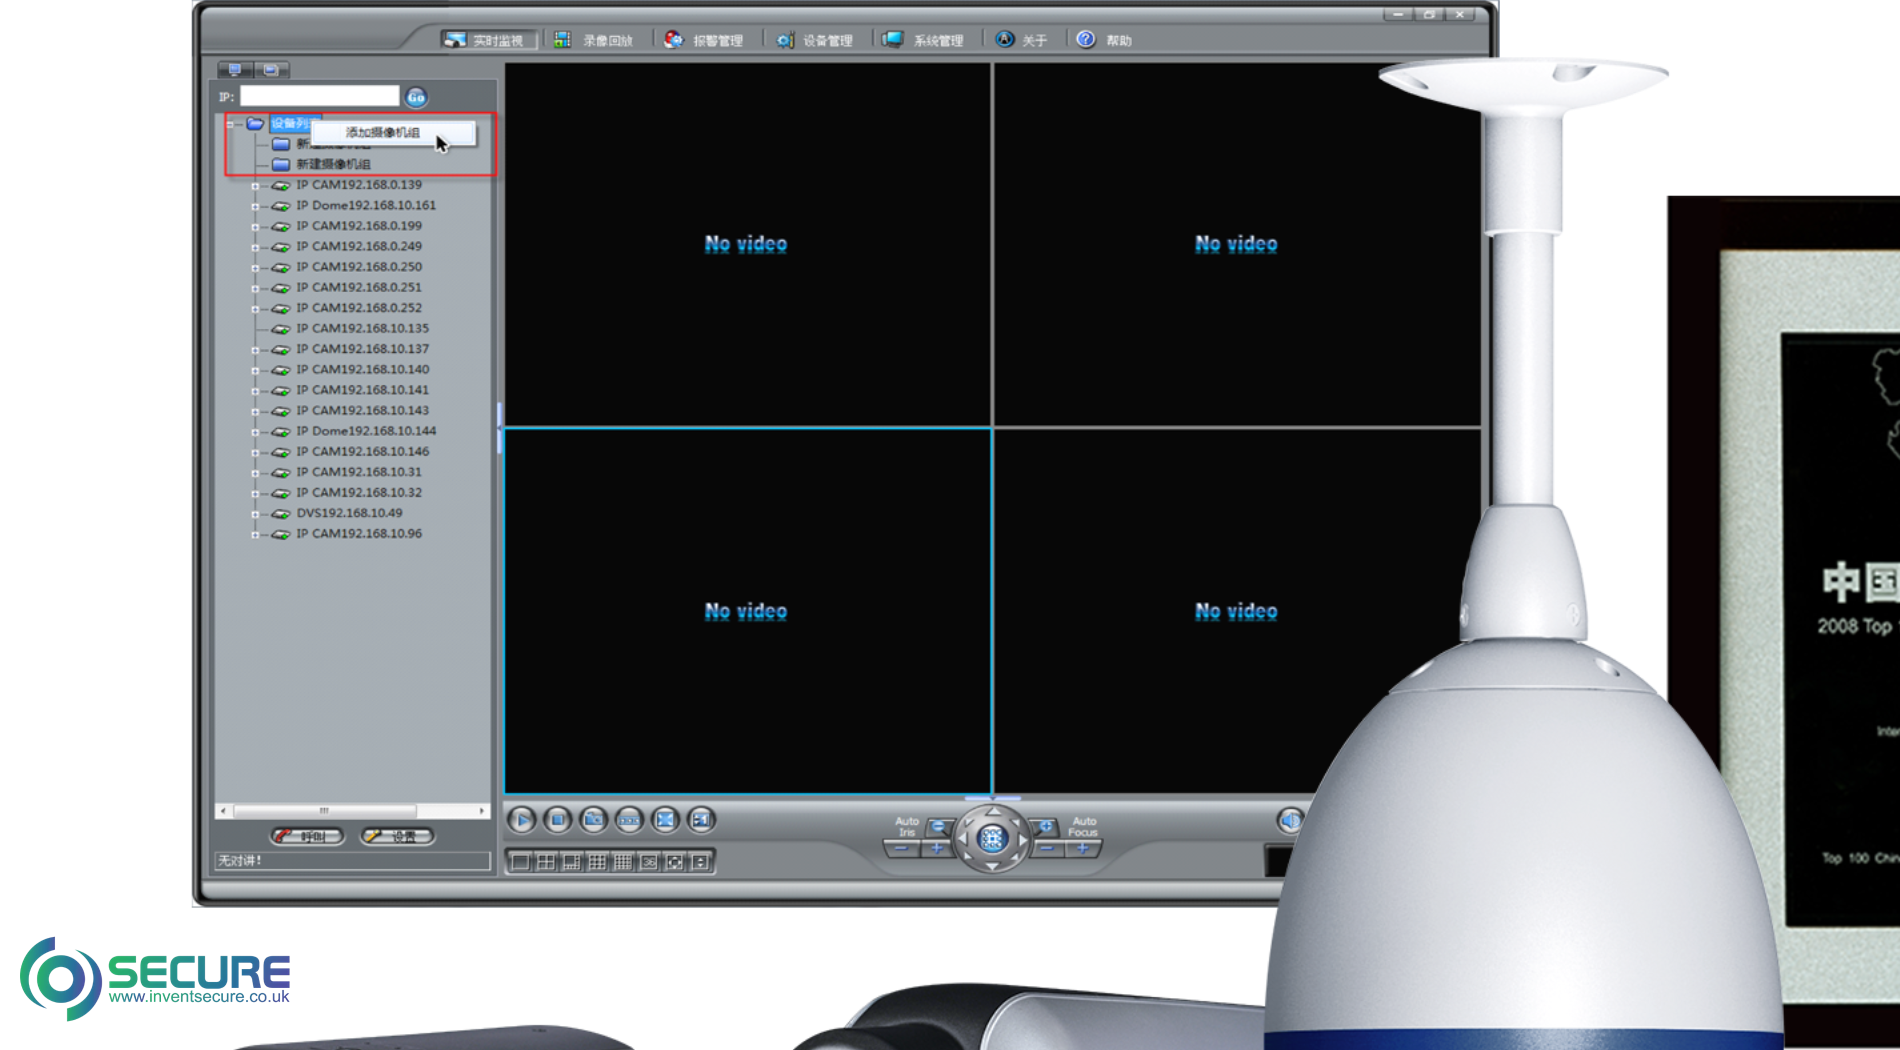Image resolution: width=1900 pixels, height=1050 pixels.
Task: Click the device list horizontal scrollbar
Action: coord(324,811)
